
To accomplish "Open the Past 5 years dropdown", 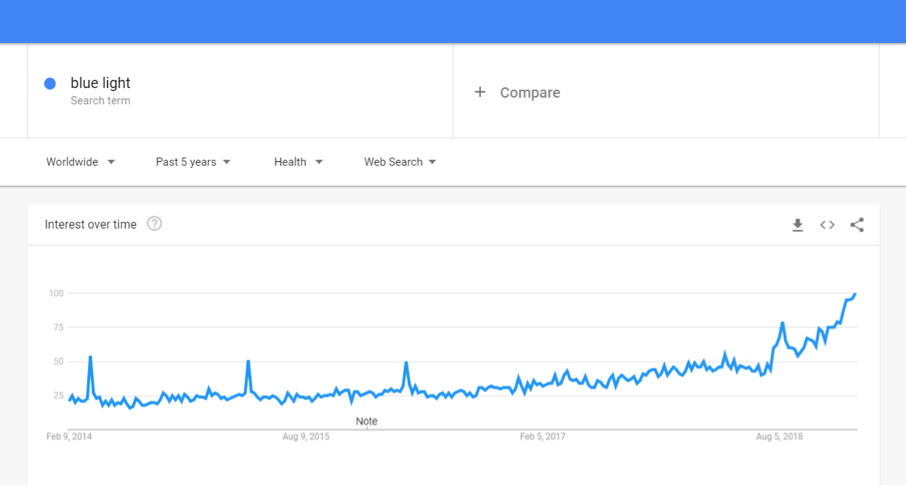I will (193, 162).
